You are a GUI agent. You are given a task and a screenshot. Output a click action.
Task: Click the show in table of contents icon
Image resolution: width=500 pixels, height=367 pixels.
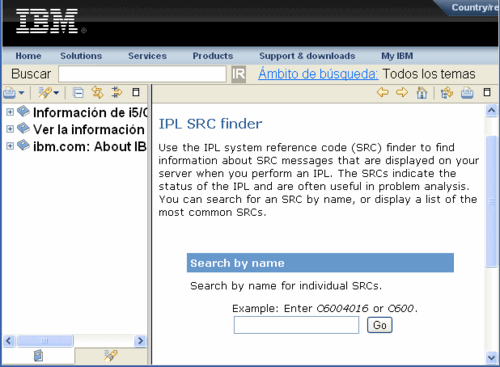(x=447, y=93)
